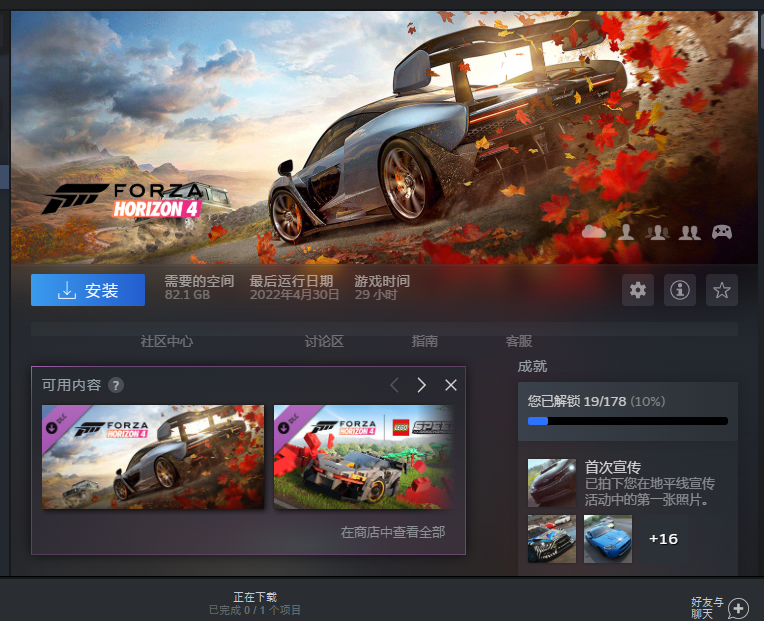Open the 社区中心 tab
The width and height of the screenshot is (764, 621).
tap(167, 341)
